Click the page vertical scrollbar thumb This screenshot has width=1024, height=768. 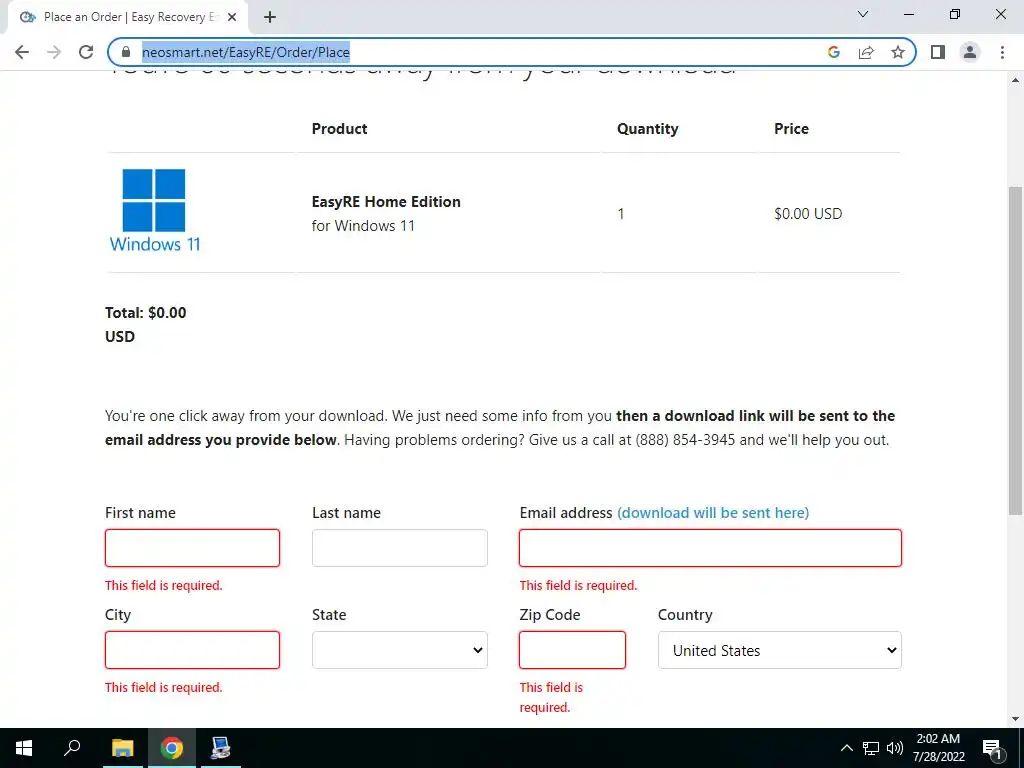click(1015, 349)
